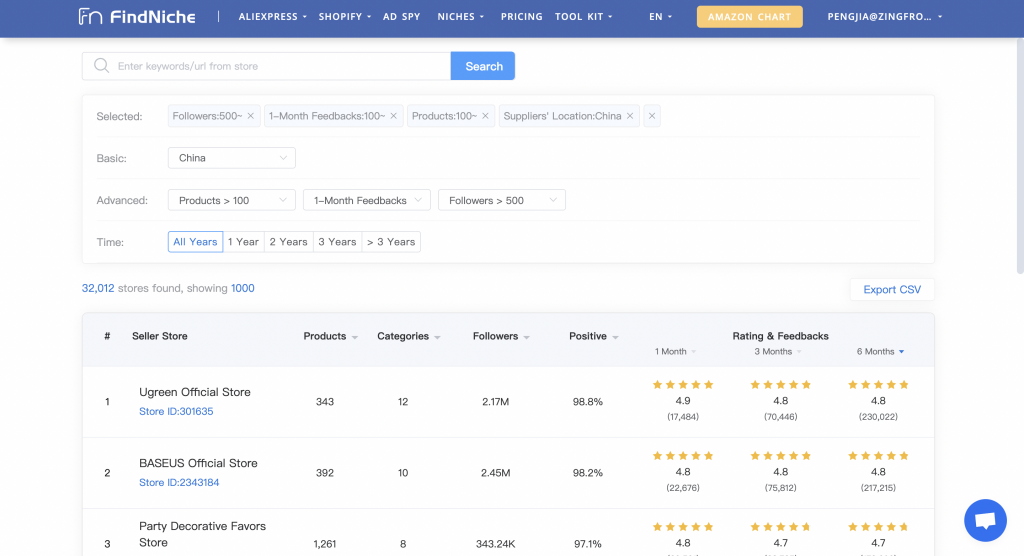Open Store ID:301635 link

(x=176, y=411)
